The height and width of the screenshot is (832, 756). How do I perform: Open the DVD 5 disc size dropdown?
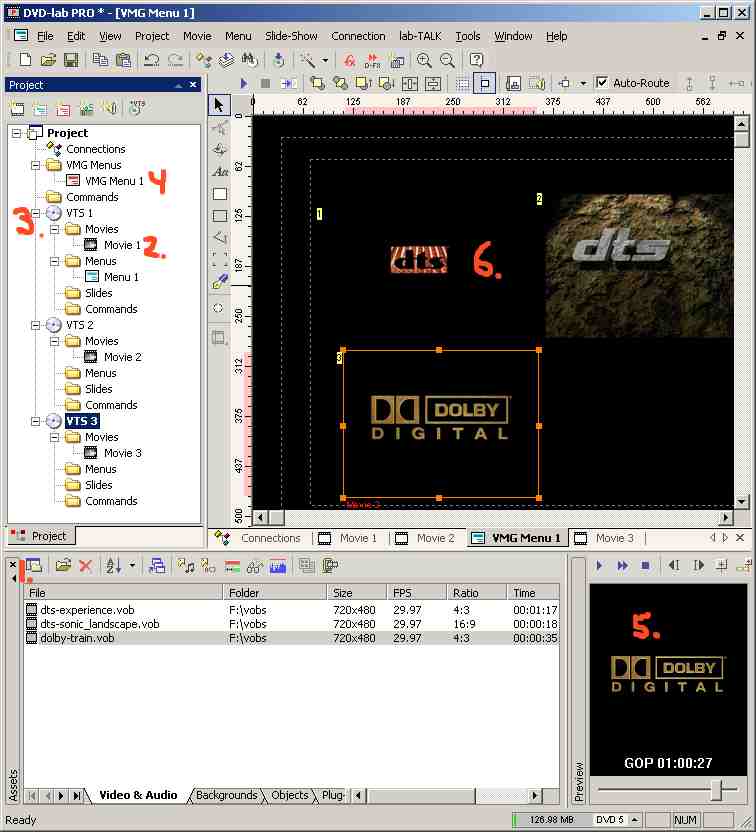point(635,820)
